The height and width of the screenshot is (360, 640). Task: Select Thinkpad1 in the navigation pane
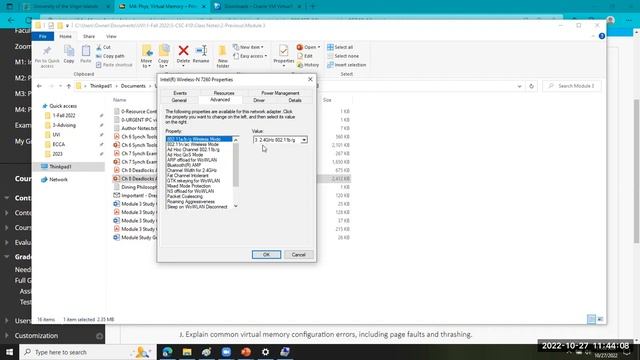click(x=60, y=167)
